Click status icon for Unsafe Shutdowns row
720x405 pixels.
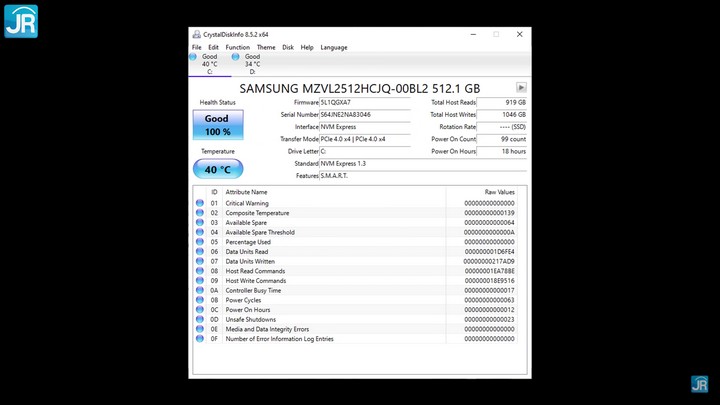click(200, 319)
